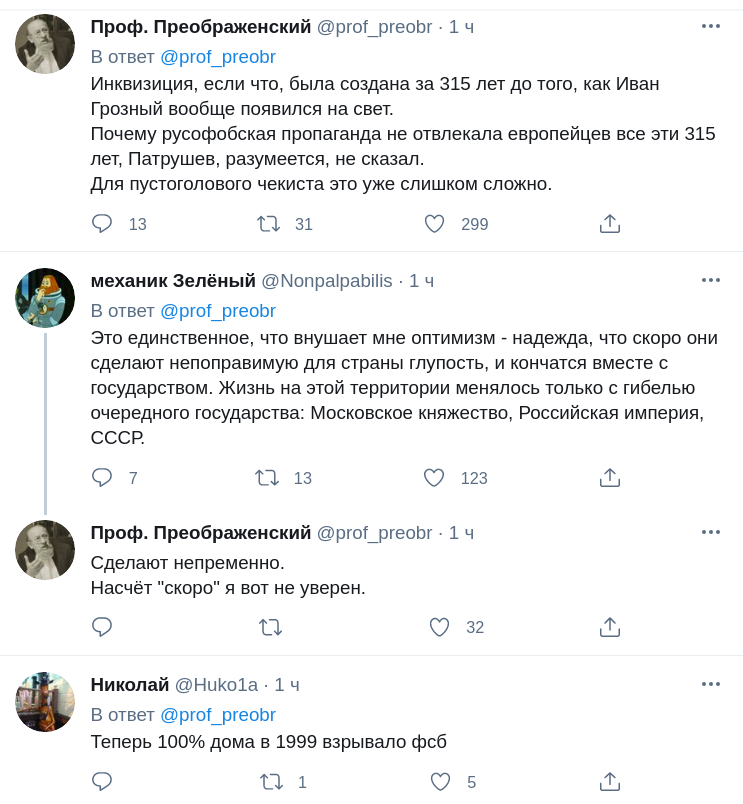Open Николай's profile via display name
Screen dimensions: 743x804
point(130,685)
